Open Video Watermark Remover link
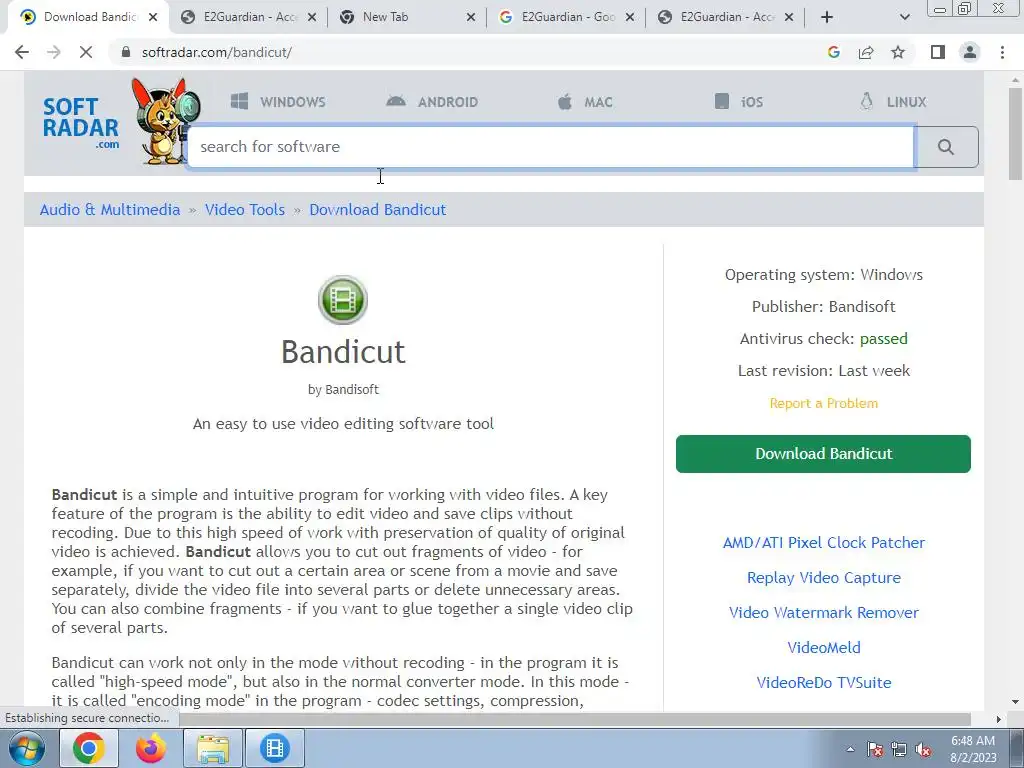 (x=824, y=613)
